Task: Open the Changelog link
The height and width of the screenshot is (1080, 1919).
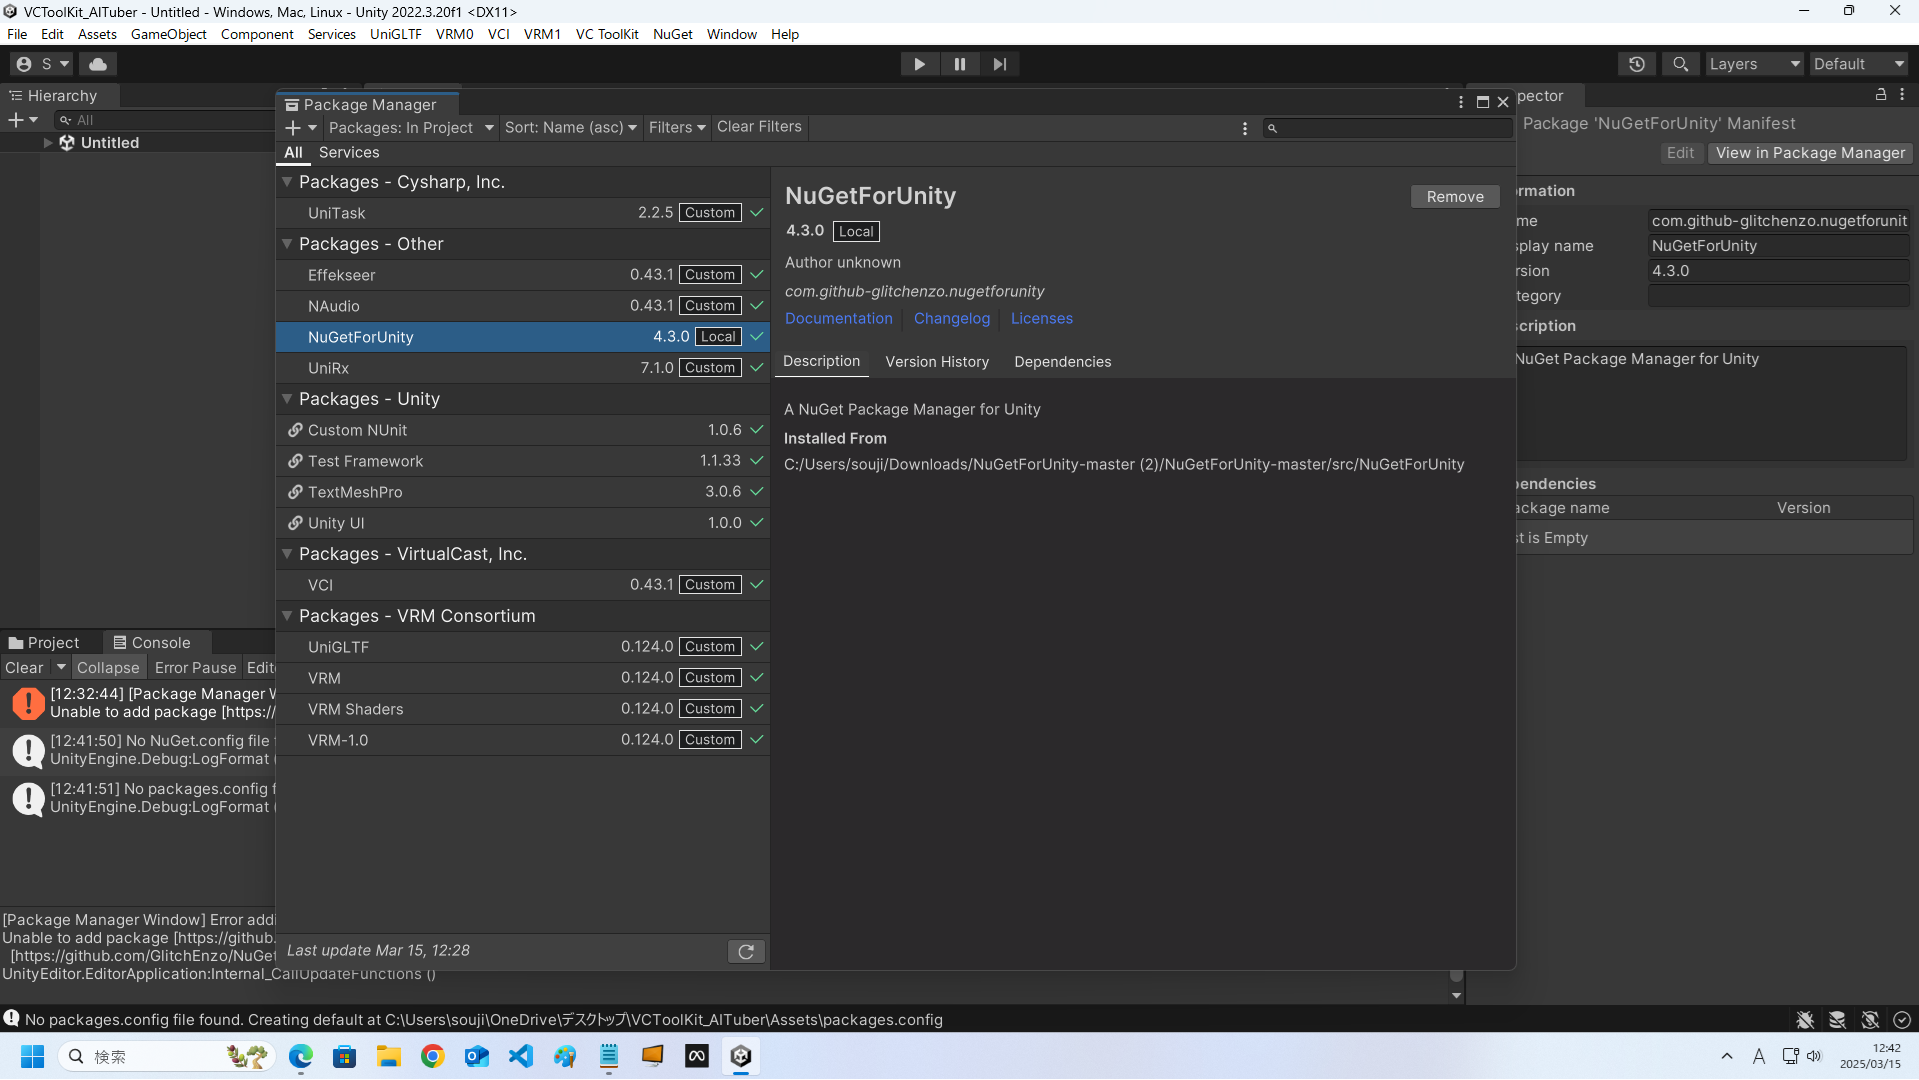Action: click(952, 319)
